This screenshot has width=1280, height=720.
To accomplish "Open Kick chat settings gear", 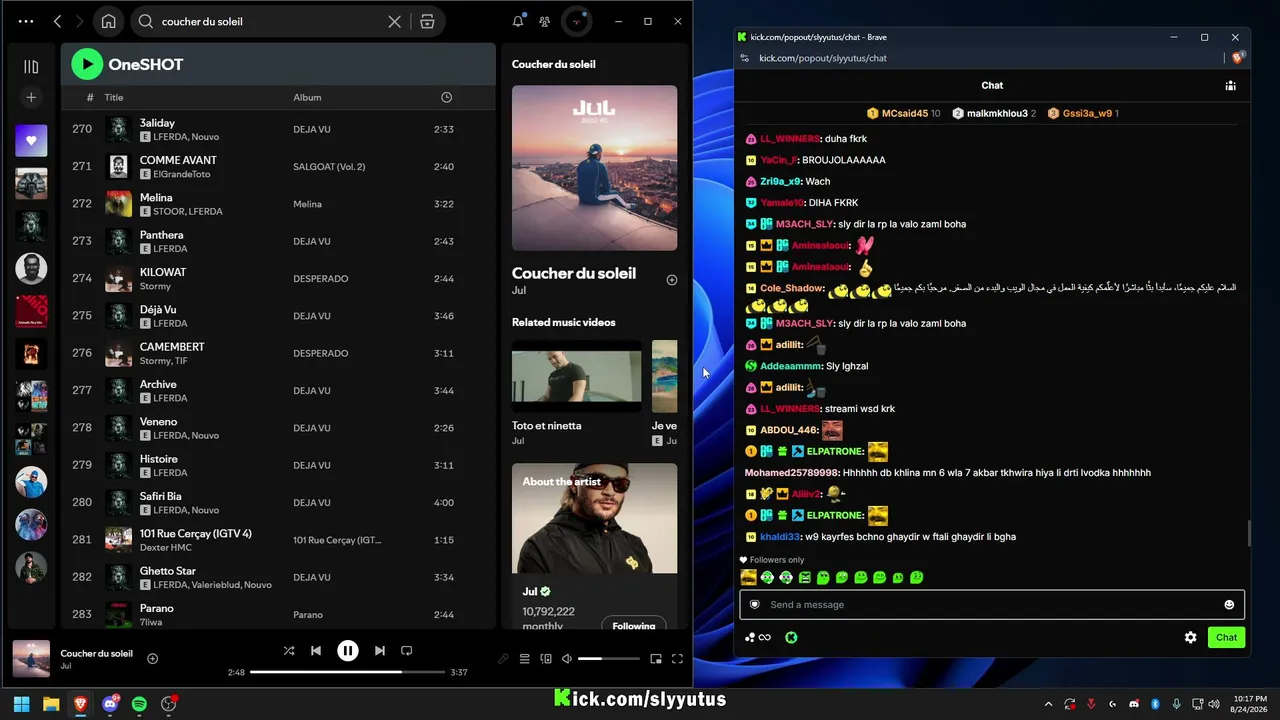I will point(1190,637).
